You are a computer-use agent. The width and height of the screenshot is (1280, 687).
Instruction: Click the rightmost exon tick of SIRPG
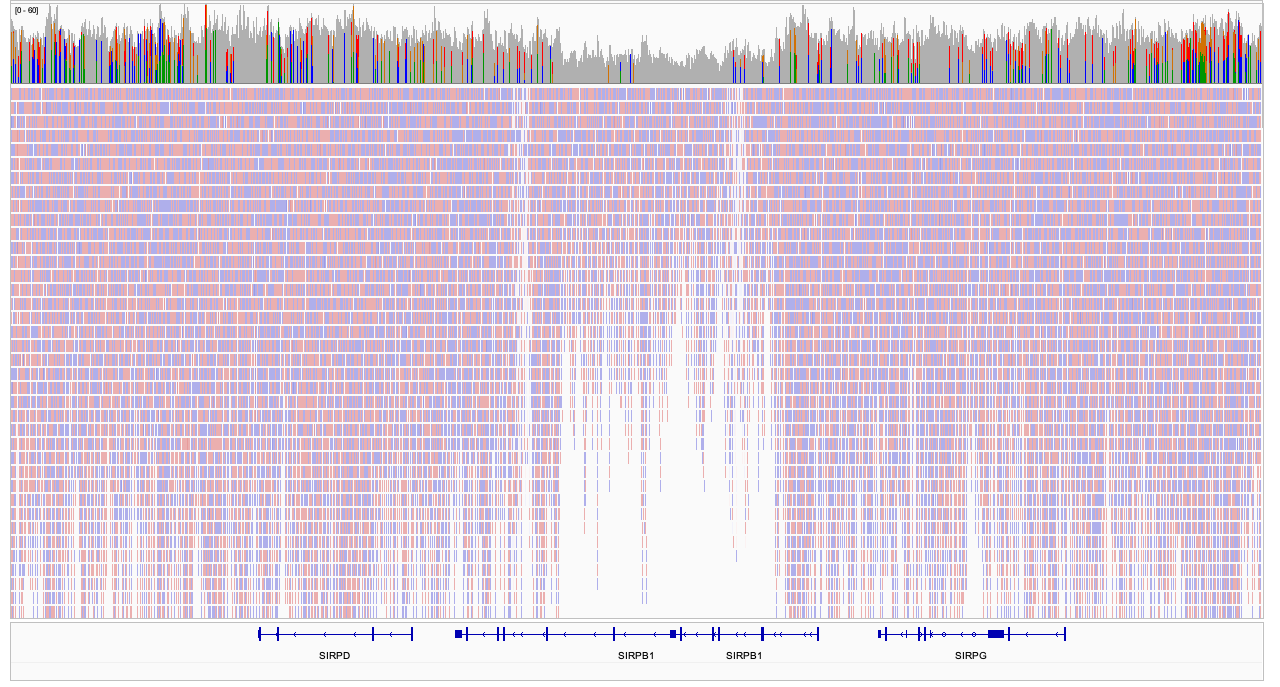coord(1065,634)
